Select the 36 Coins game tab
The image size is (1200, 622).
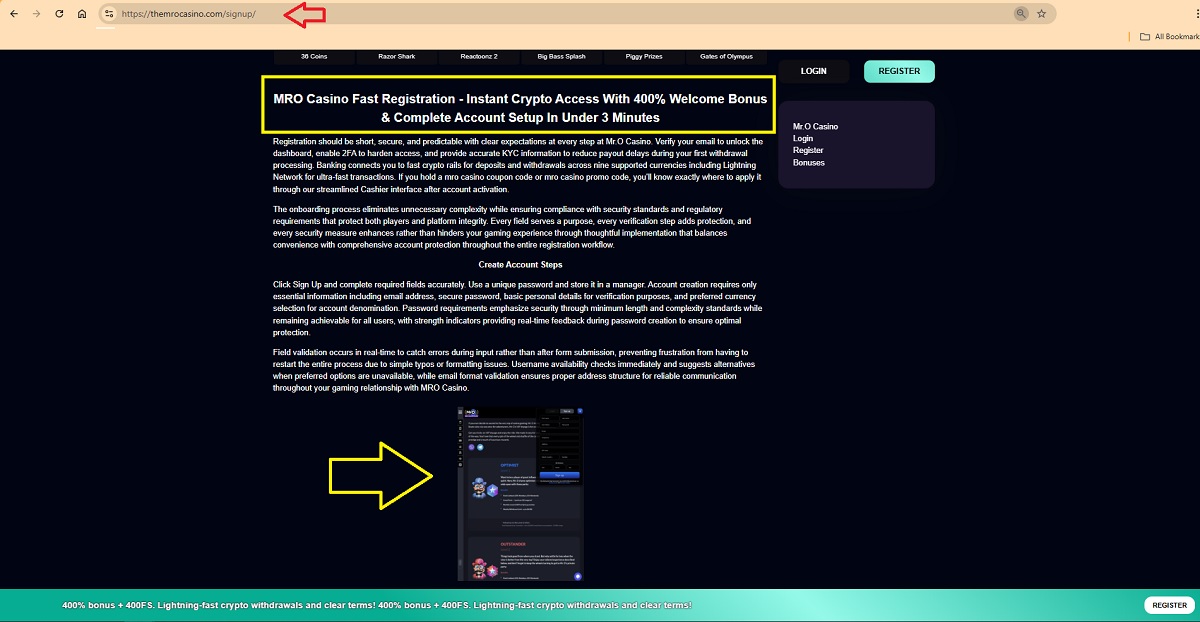[314, 57]
